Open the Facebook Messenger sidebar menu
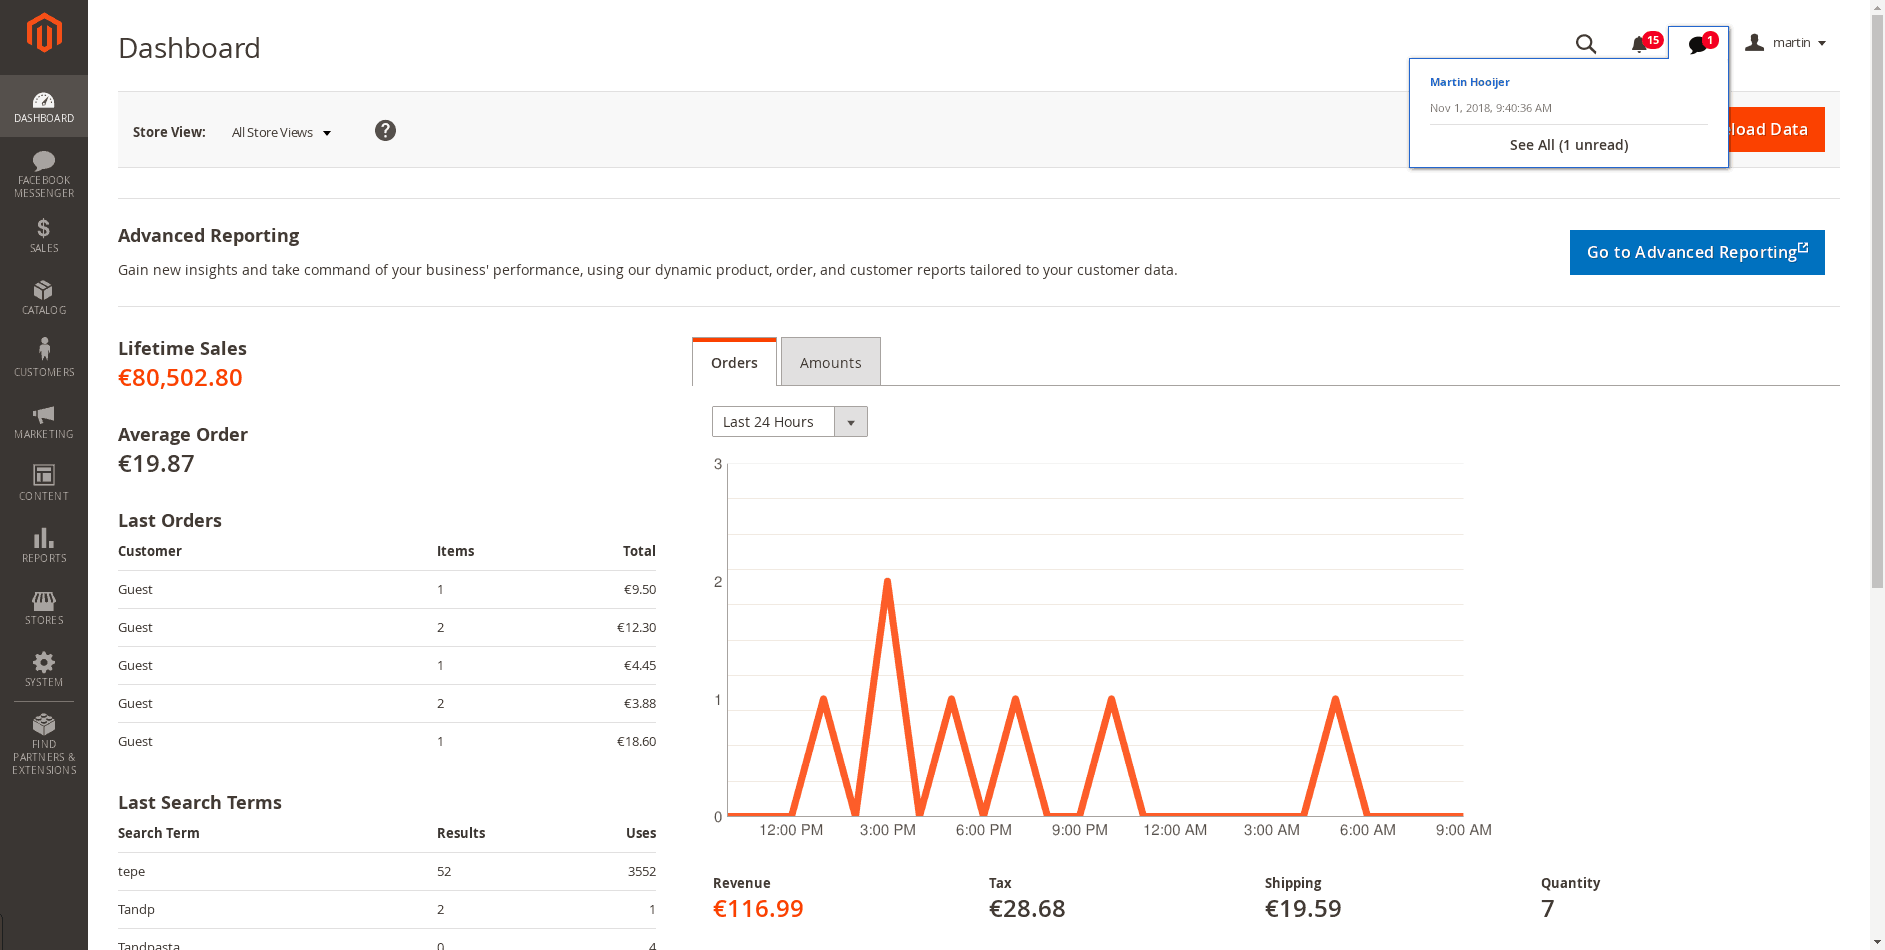Image resolution: width=1885 pixels, height=950 pixels. 44,174
